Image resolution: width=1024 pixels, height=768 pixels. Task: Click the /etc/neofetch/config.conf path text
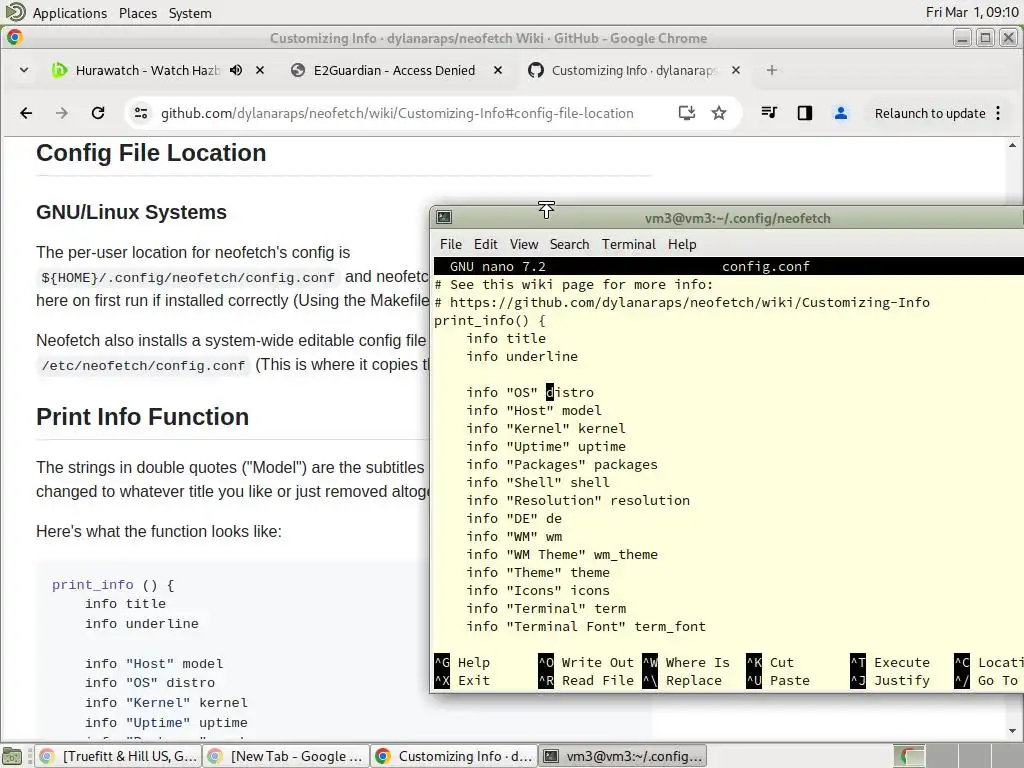(143, 365)
